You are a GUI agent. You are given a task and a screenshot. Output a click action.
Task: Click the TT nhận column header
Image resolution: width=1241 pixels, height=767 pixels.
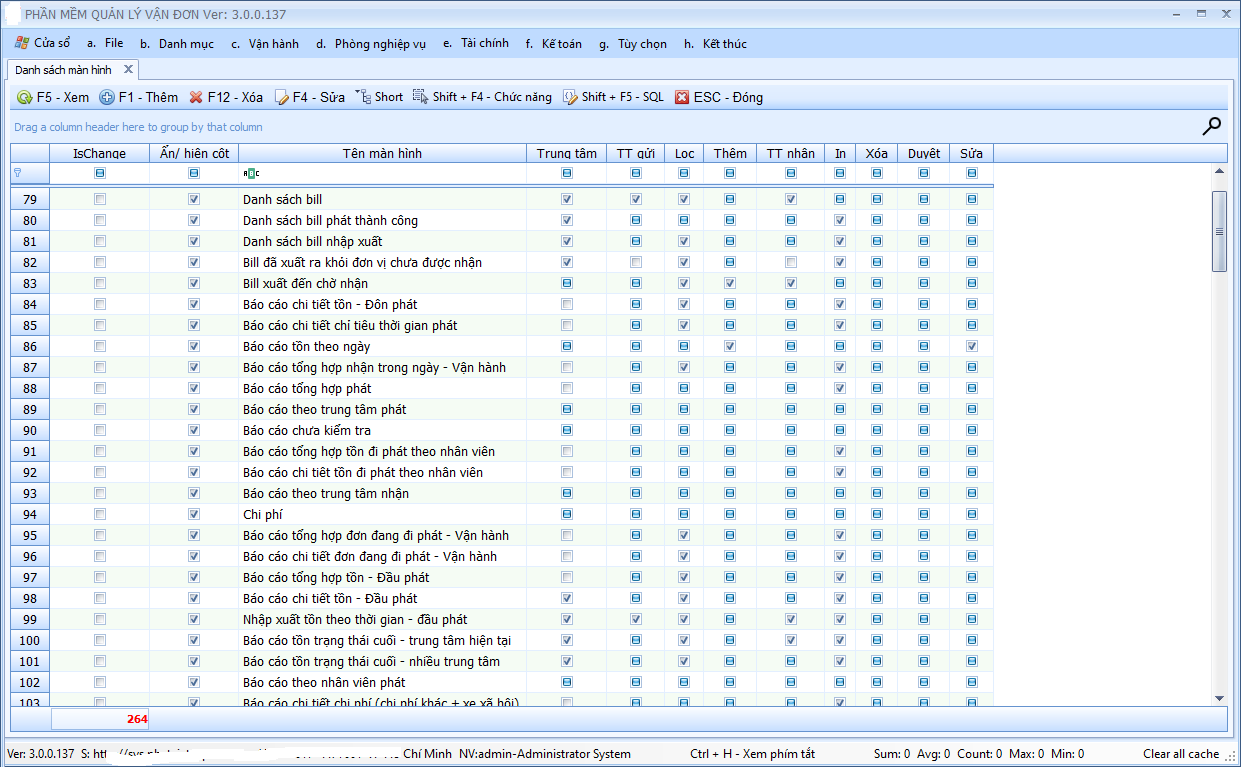click(790, 153)
